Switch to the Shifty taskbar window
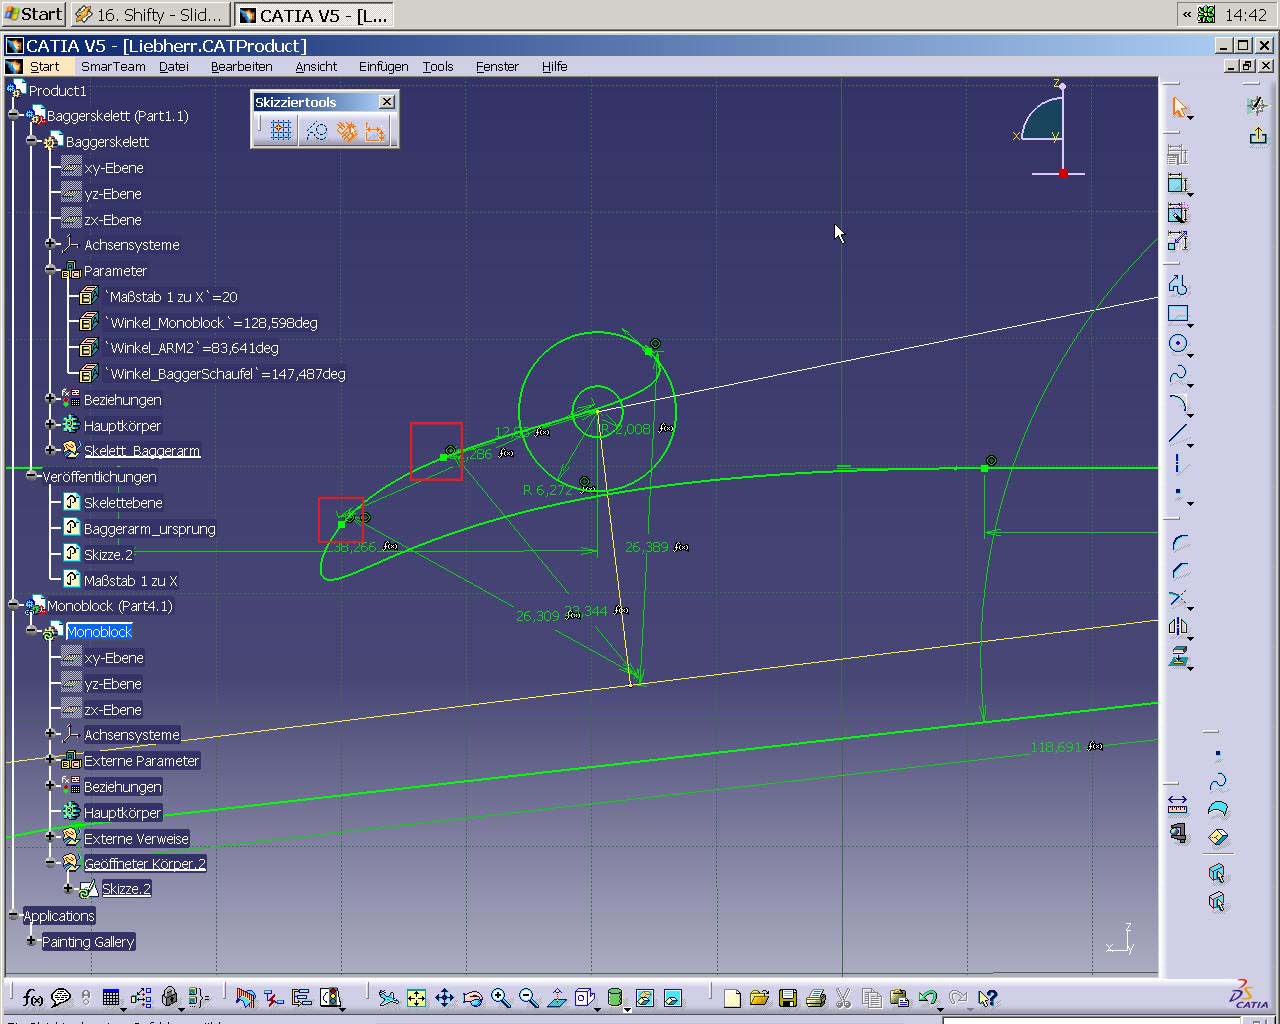The height and width of the screenshot is (1024, 1280). [149, 14]
